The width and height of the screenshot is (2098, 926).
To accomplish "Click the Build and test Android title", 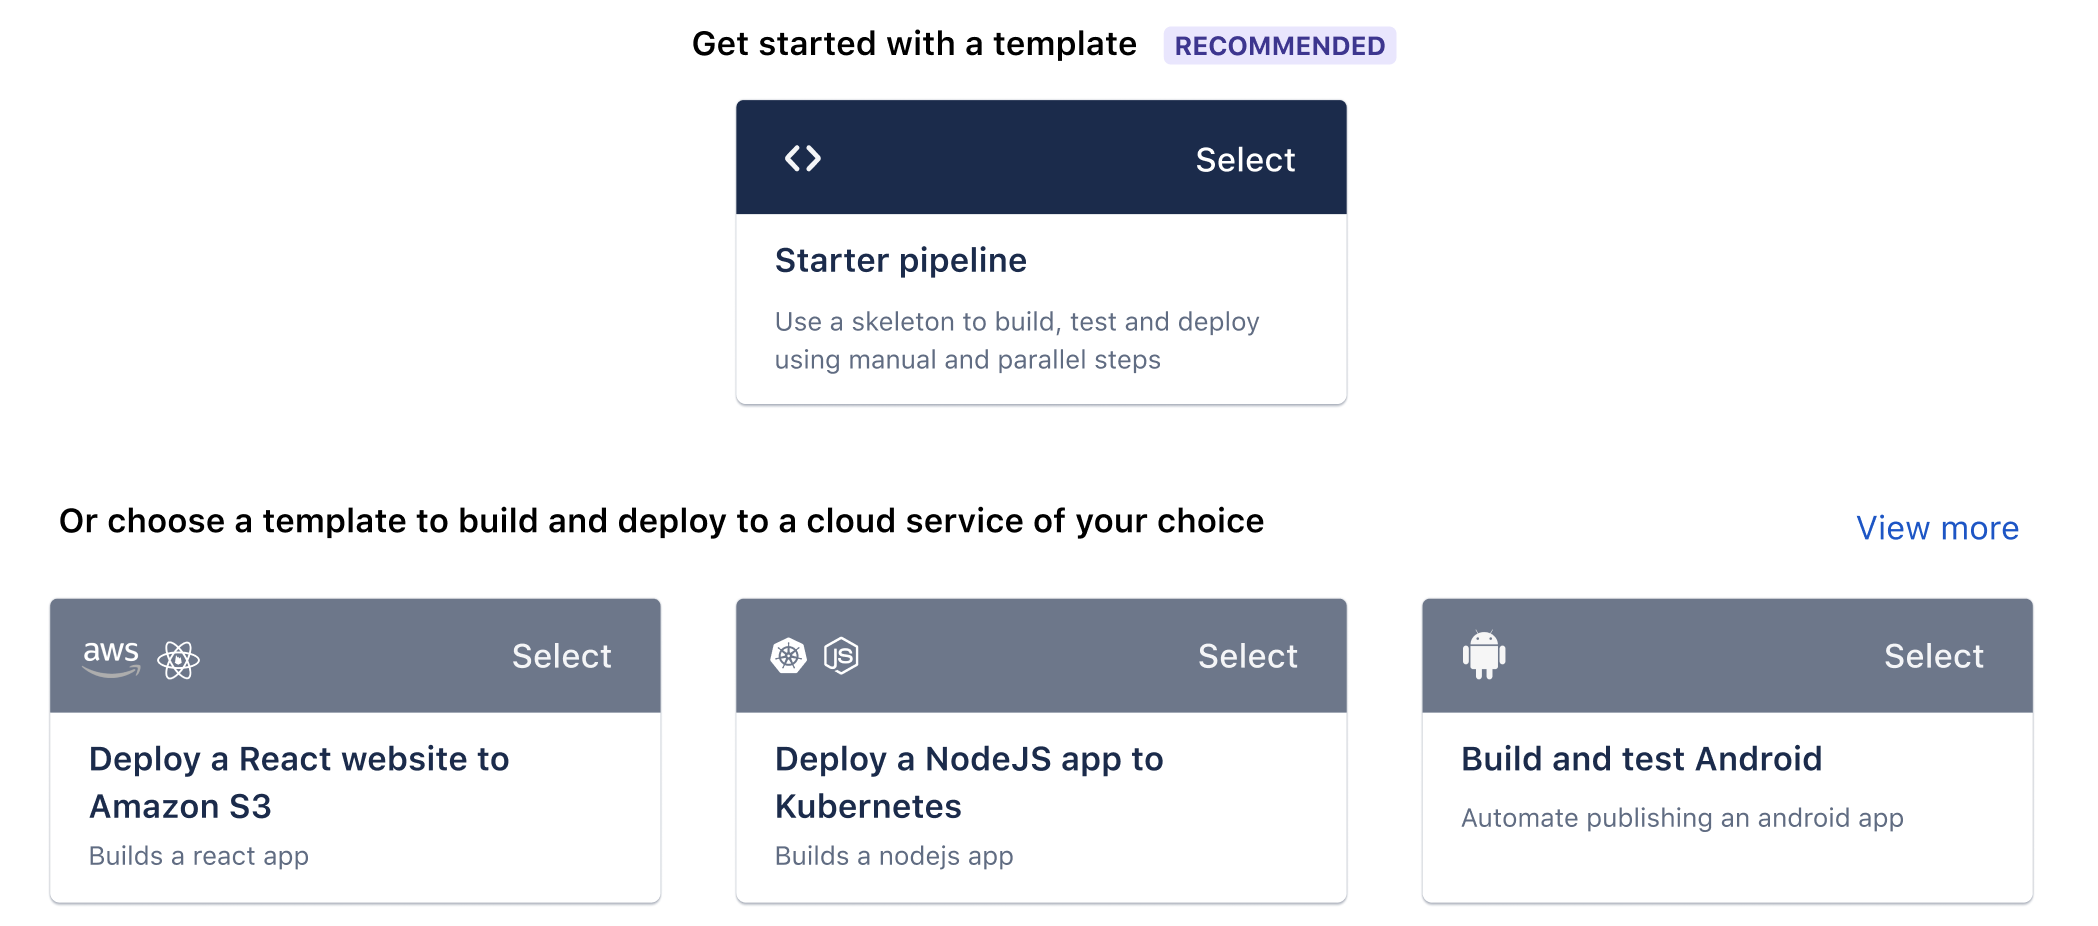I will coord(1641,759).
